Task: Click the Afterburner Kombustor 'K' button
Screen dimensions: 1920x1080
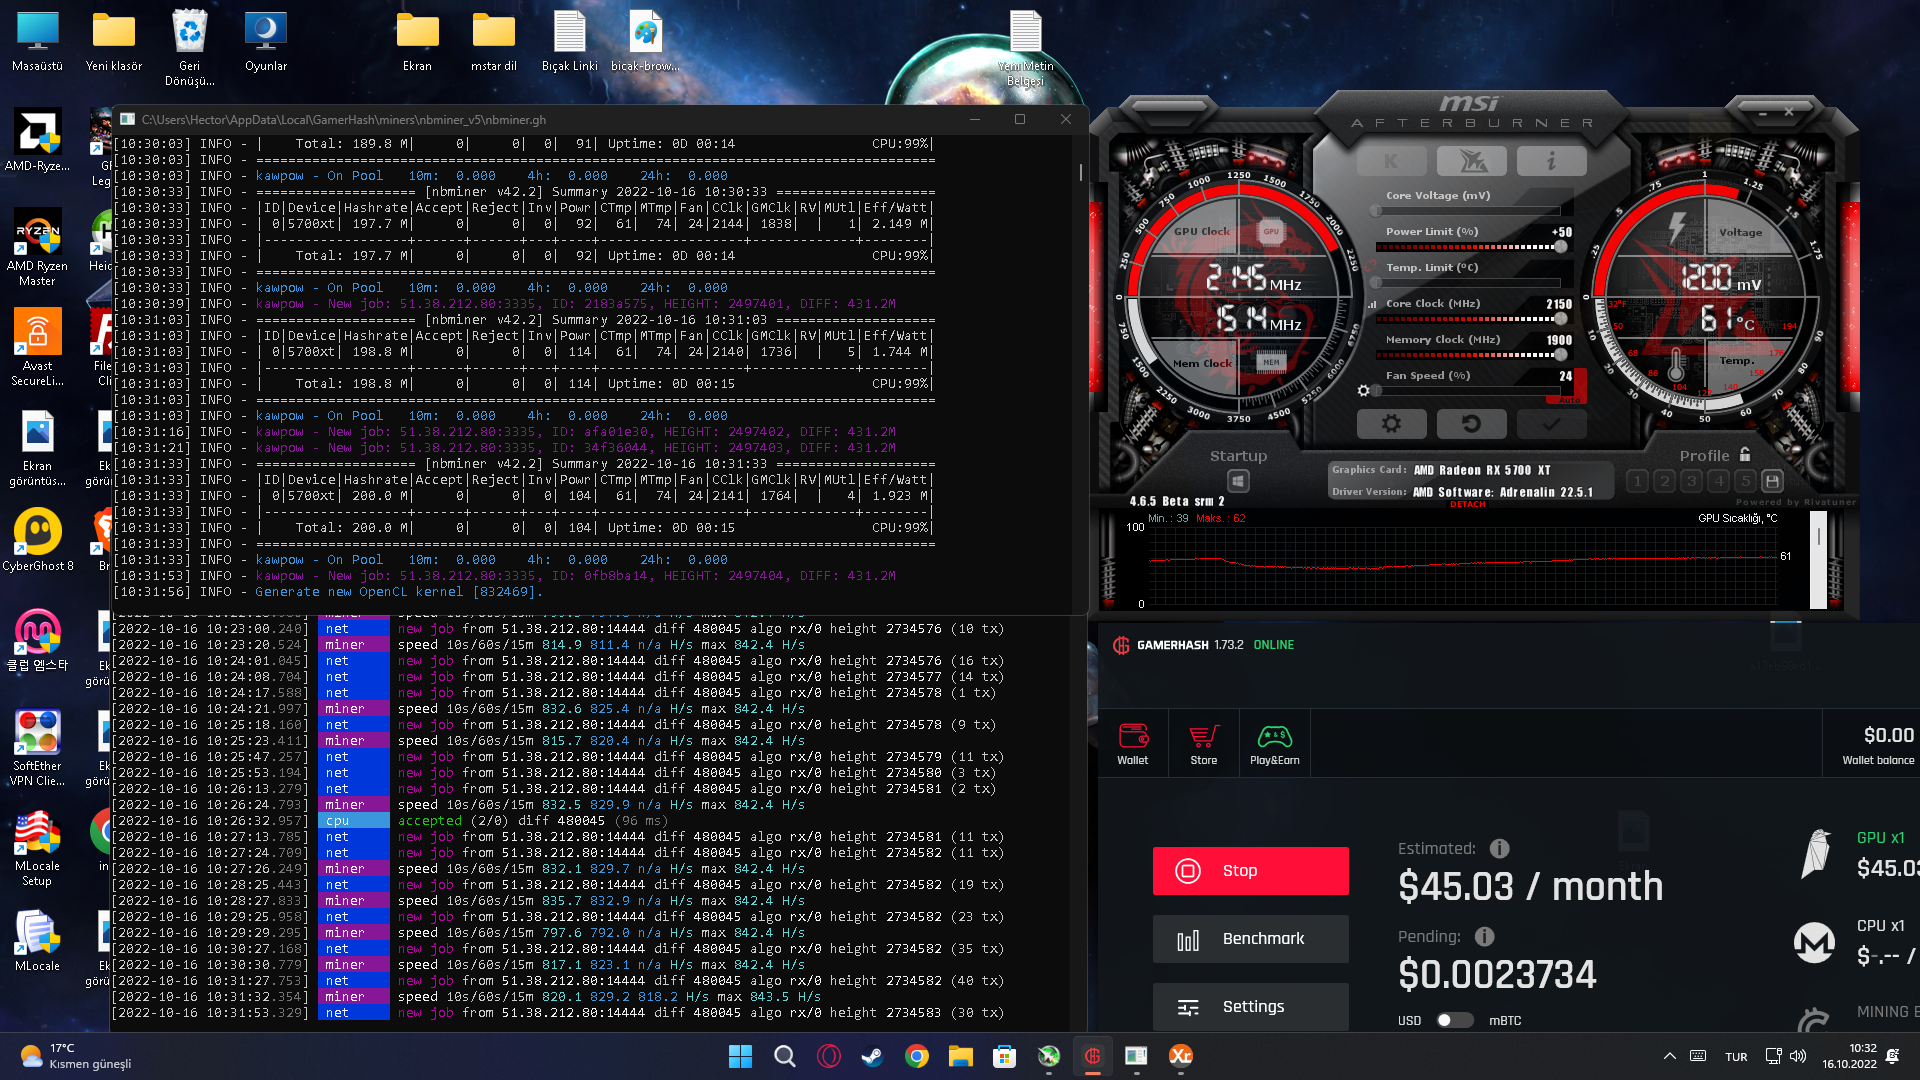Action: (1391, 161)
